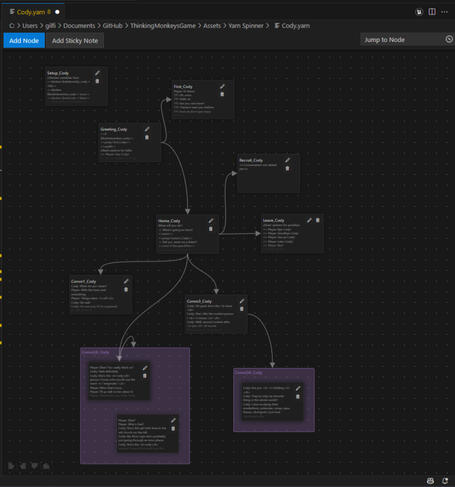Click the Add Node button
The height and width of the screenshot is (487, 455).
24,40
